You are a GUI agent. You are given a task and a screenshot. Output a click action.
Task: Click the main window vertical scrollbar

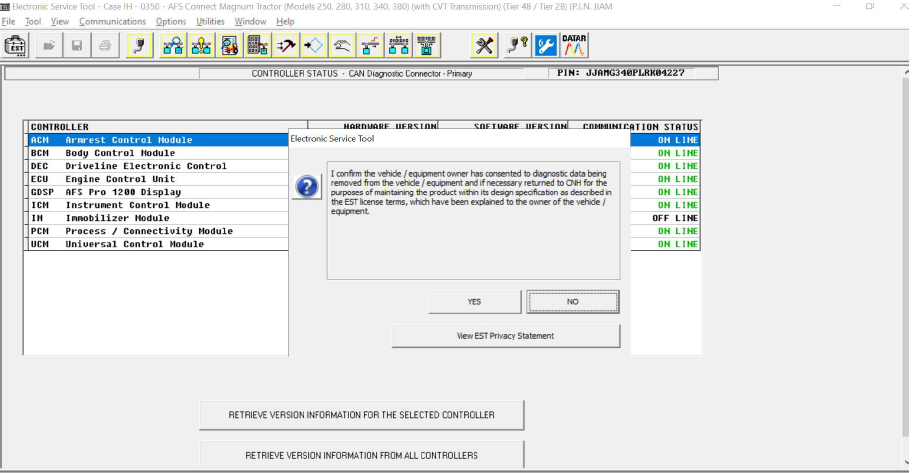tap(906, 268)
